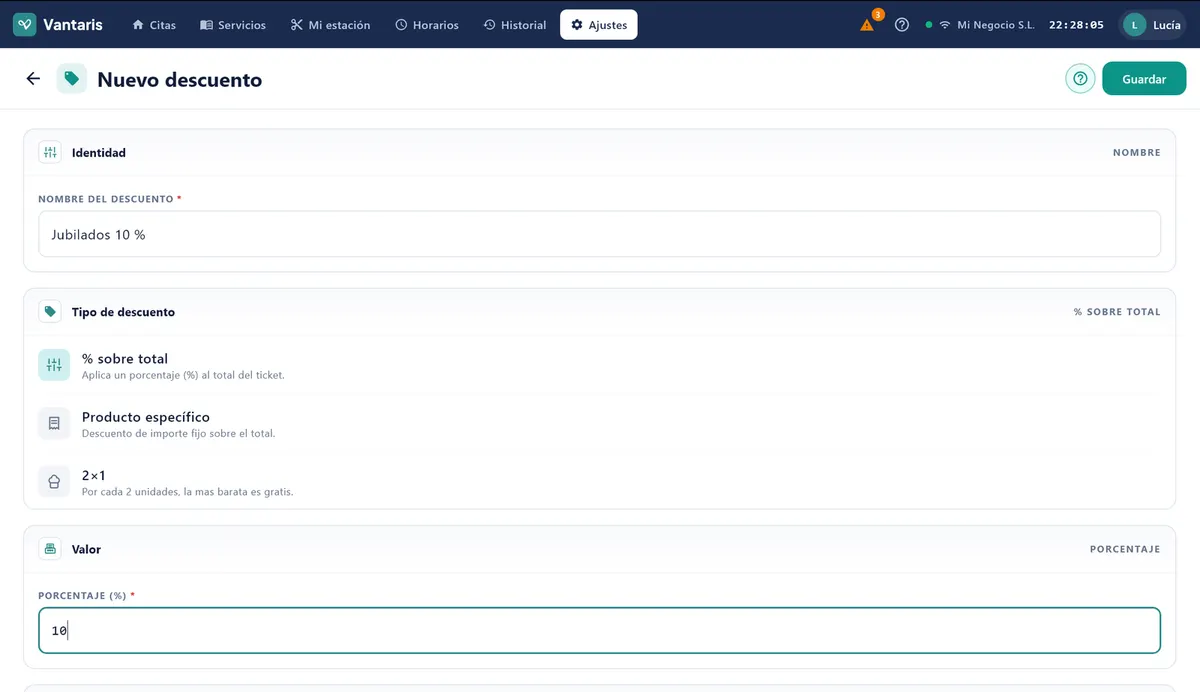
Task: Pick the 2×1 discount type
Action: coord(599,481)
